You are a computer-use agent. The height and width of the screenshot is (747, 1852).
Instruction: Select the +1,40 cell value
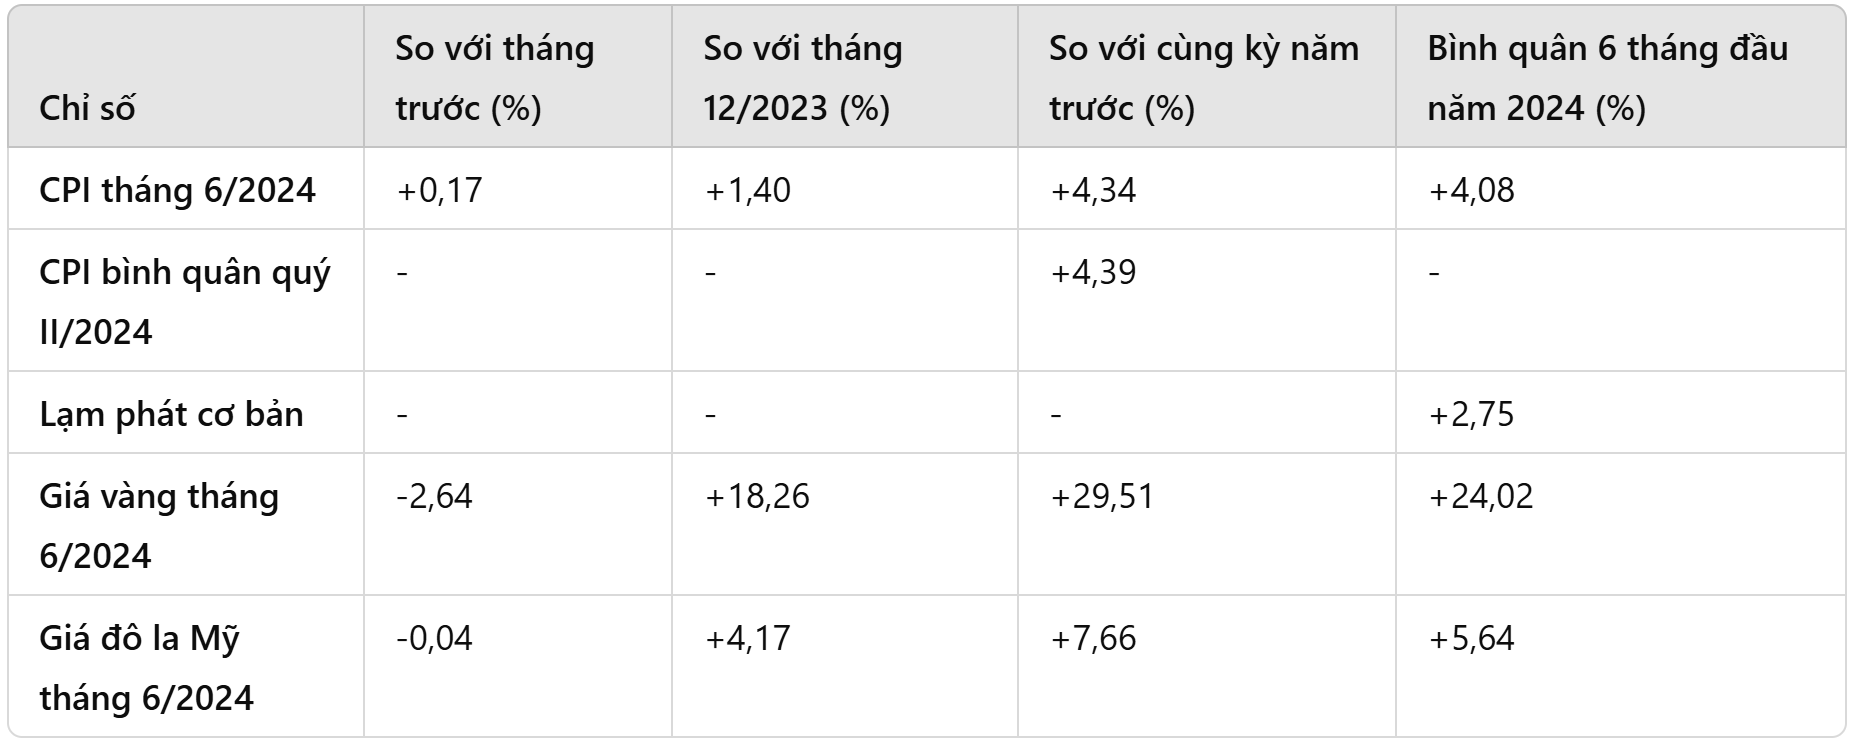click(x=747, y=190)
